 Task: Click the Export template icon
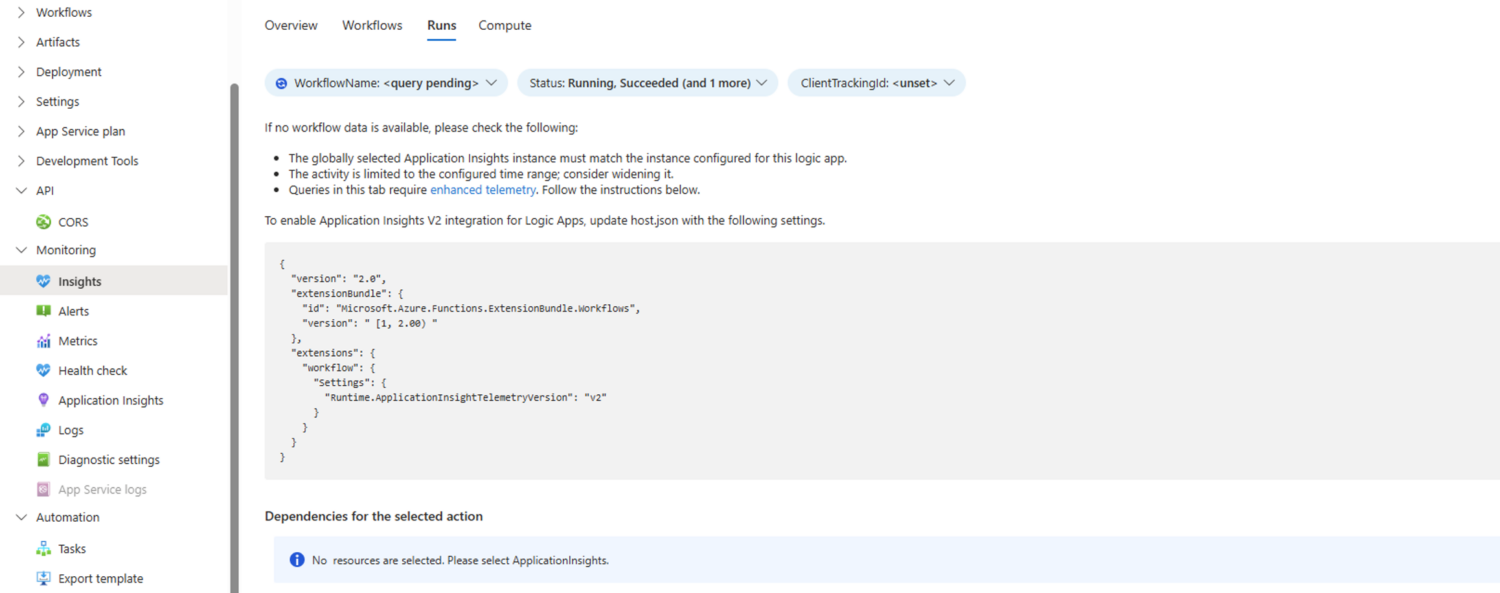point(43,579)
